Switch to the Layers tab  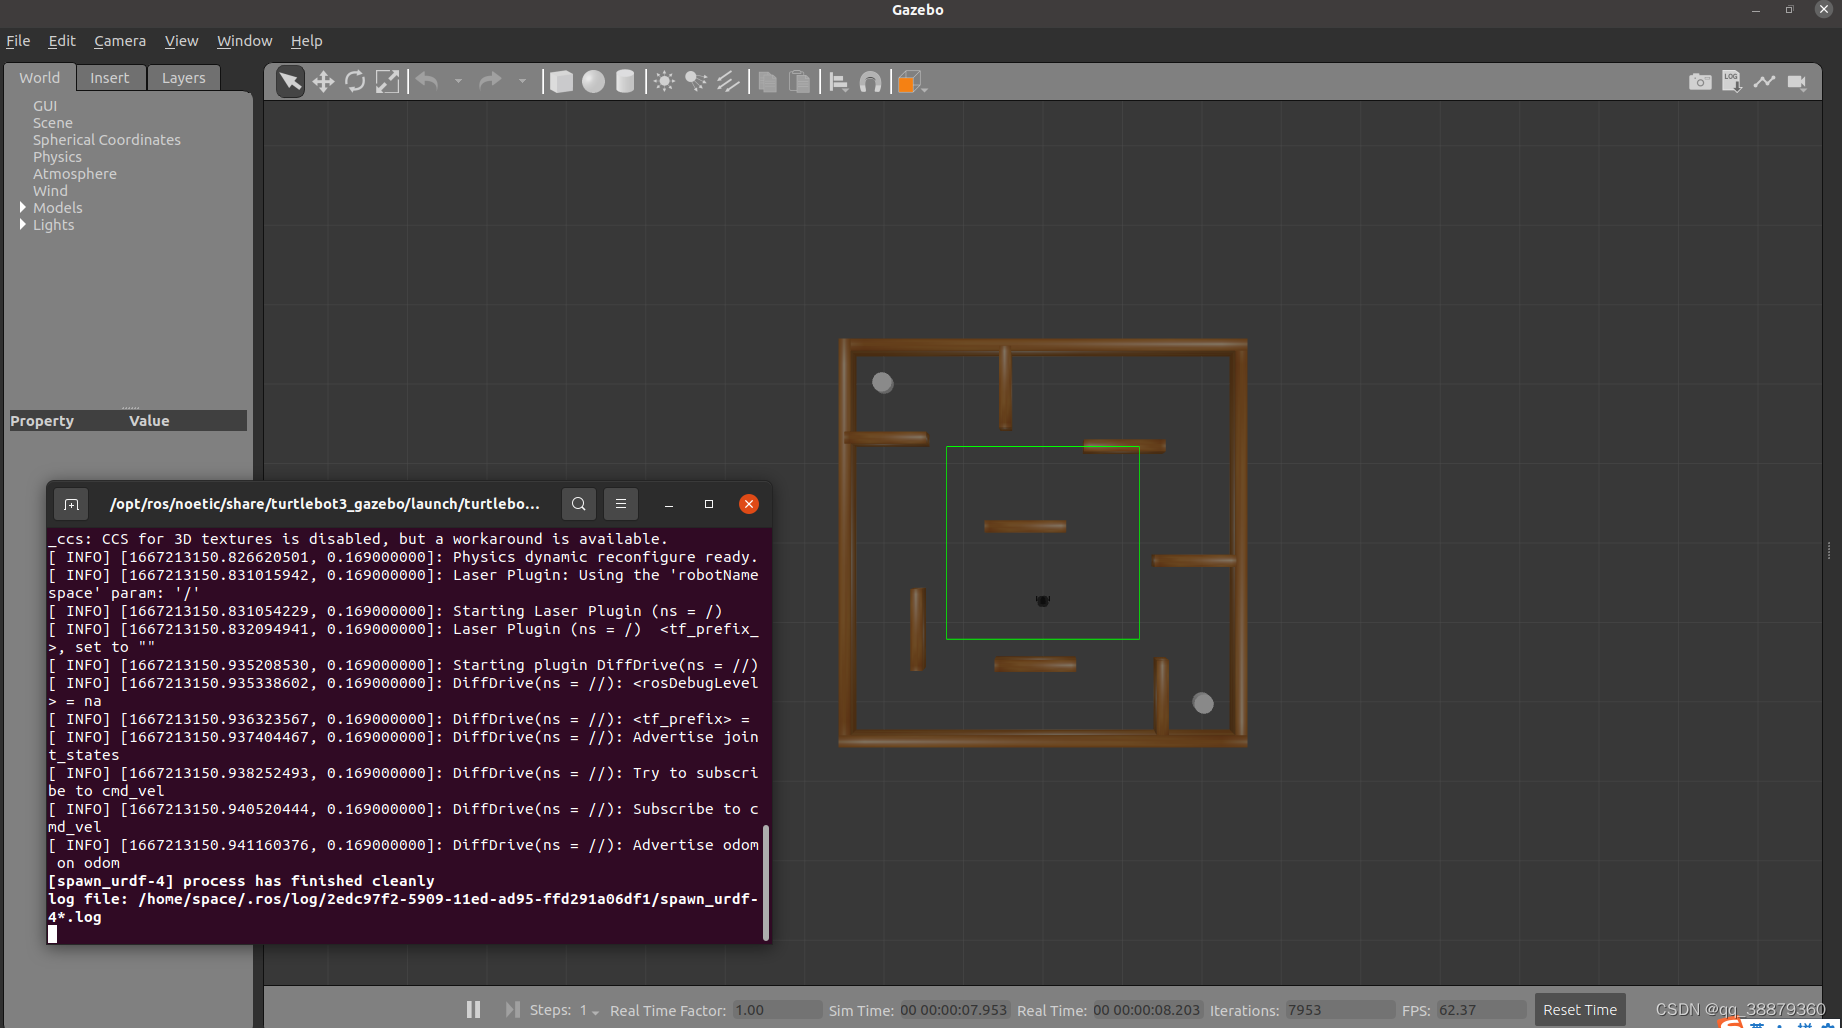click(184, 78)
